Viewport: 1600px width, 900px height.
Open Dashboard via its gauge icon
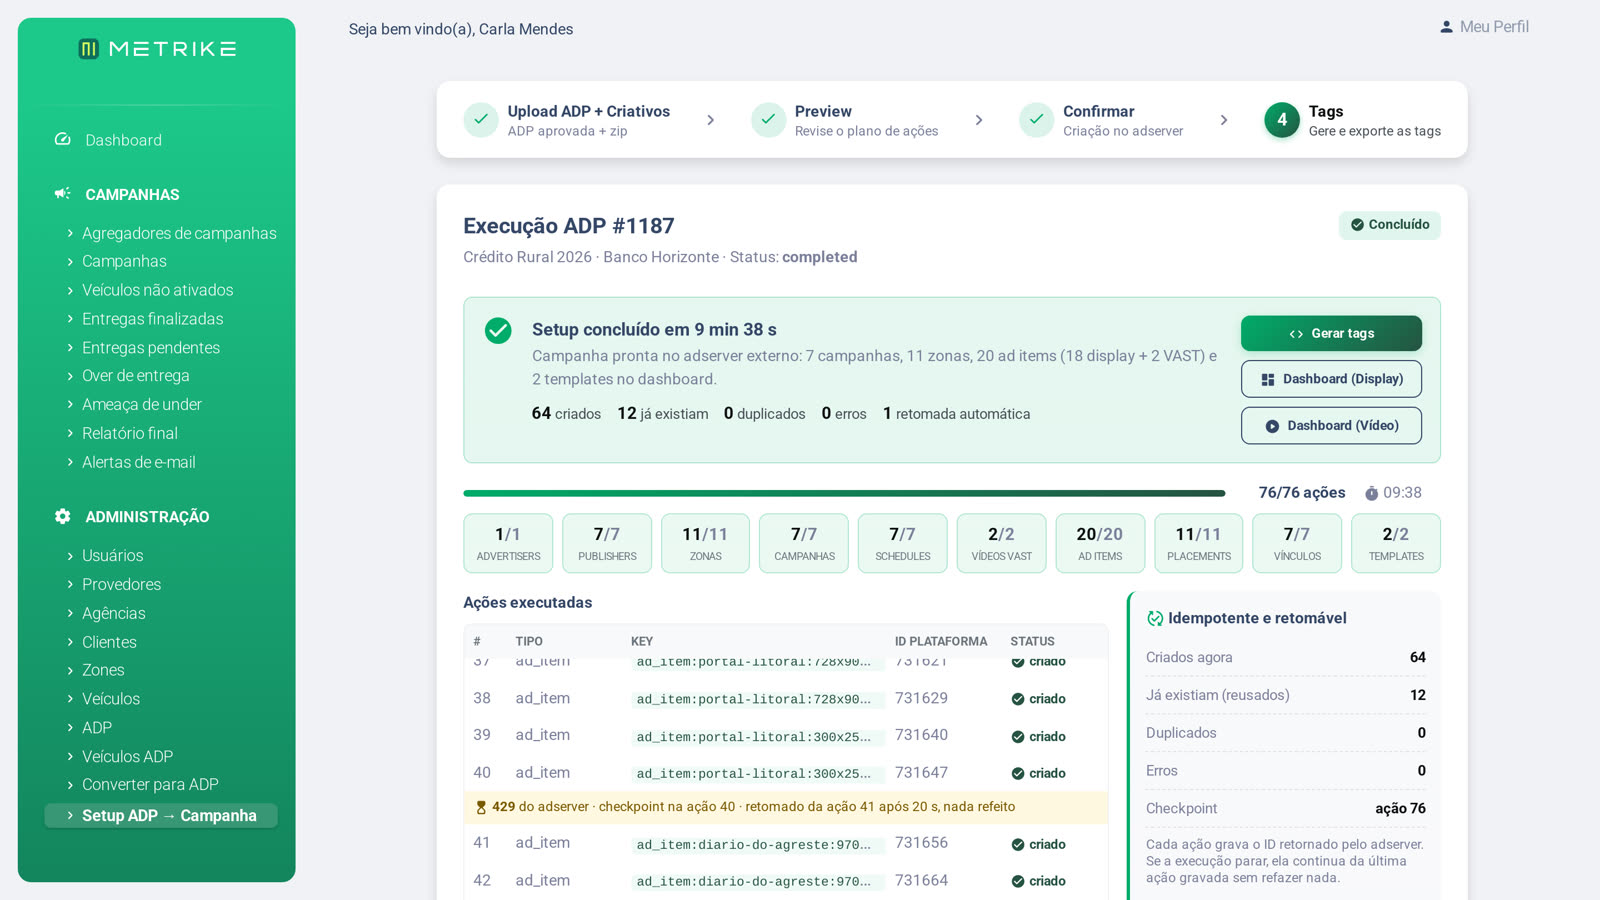point(63,140)
